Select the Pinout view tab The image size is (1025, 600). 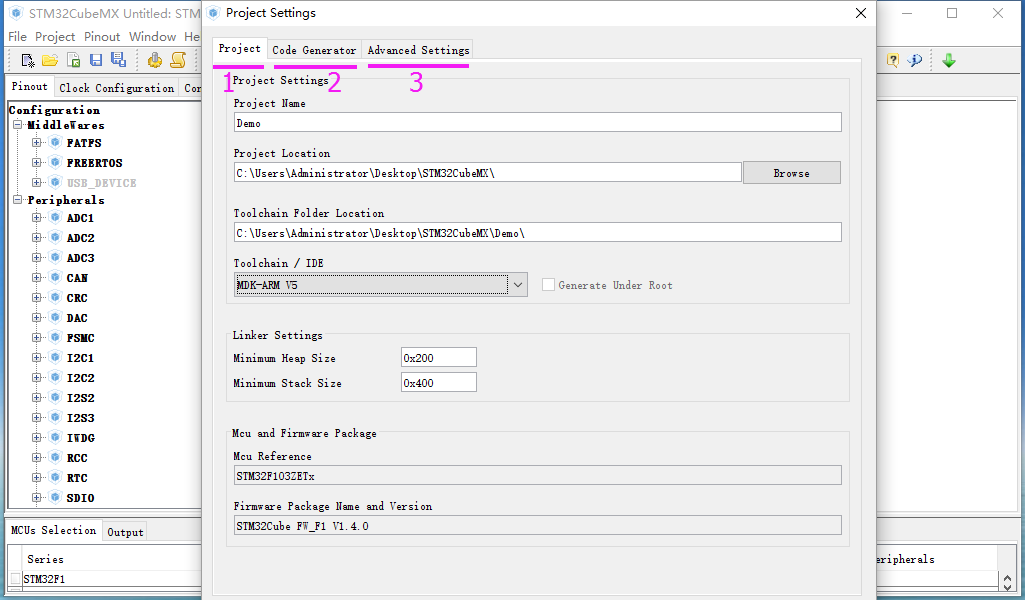click(29, 86)
